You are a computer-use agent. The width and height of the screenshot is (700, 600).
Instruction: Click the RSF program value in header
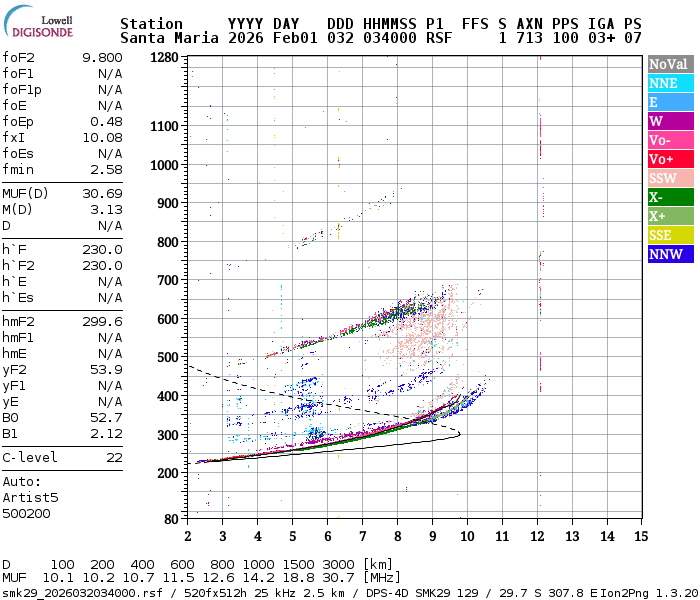coord(439,38)
